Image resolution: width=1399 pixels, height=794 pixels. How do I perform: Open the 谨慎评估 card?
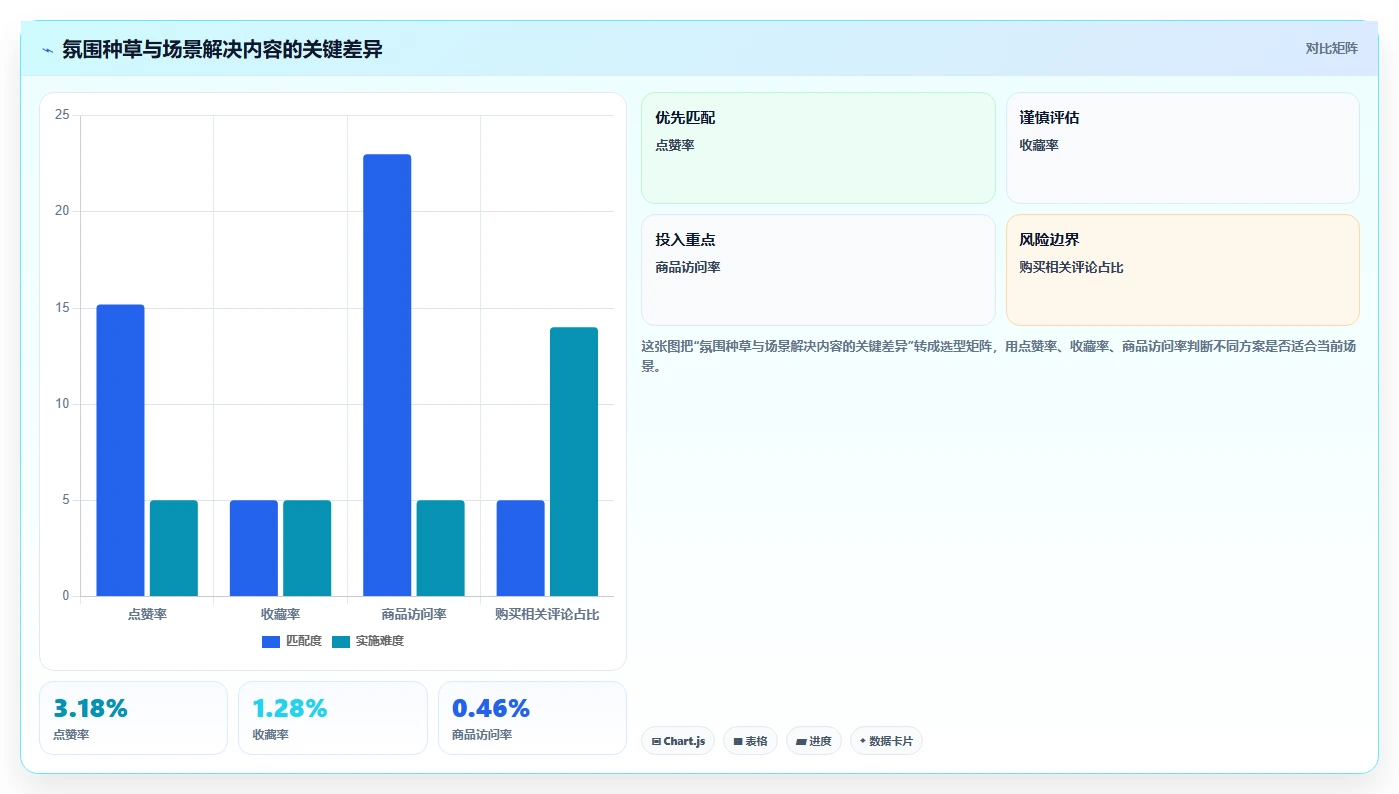click(1182, 148)
